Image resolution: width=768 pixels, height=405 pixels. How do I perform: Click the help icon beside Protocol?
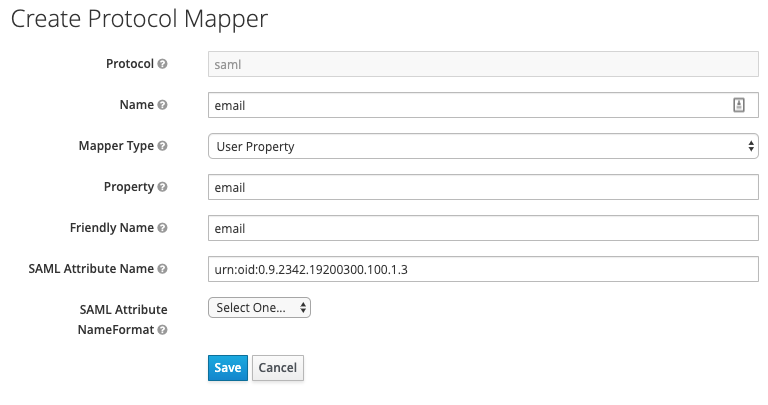coord(163,64)
